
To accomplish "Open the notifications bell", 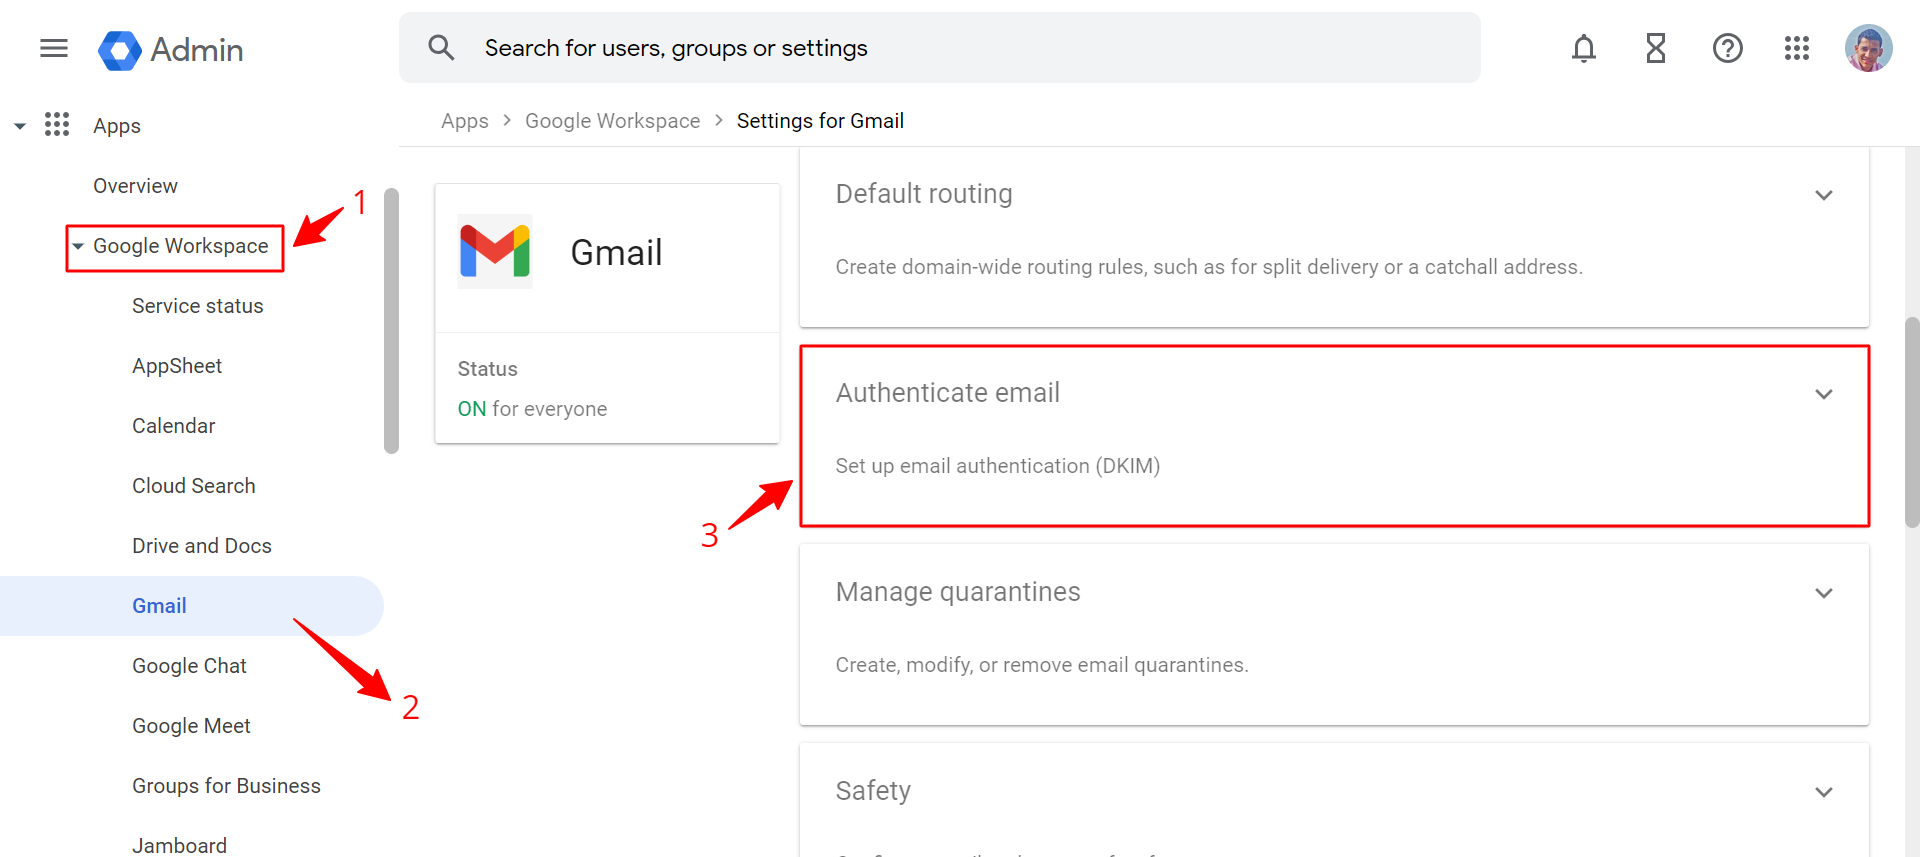I will pyautogui.click(x=1583, y=48).
